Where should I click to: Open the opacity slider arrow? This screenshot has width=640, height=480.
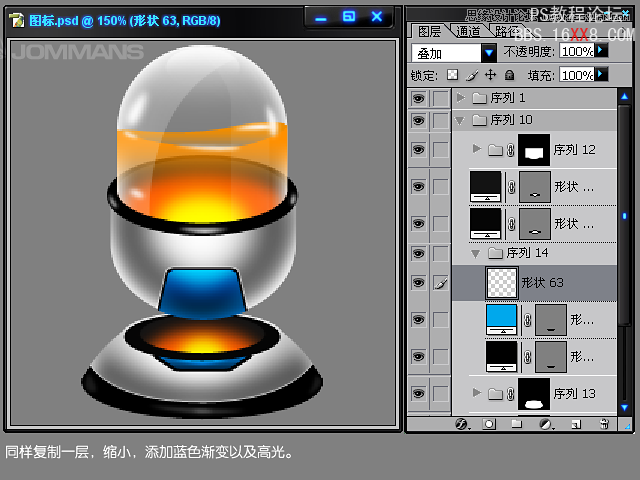tap(601, 50)
